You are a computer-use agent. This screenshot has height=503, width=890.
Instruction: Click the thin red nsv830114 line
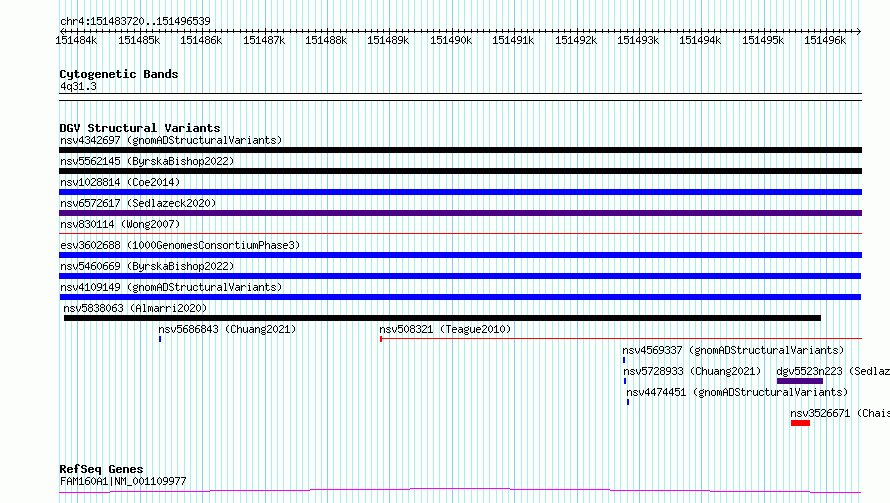460,233
